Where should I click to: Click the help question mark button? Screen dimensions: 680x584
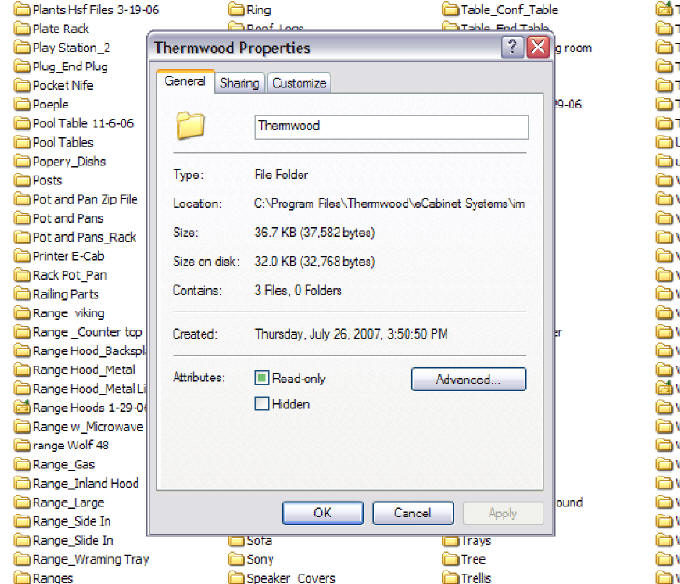512,47
